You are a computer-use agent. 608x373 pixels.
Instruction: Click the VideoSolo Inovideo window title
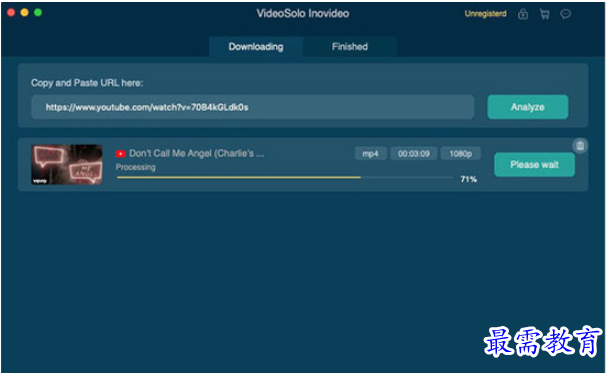tap(303, 14)
